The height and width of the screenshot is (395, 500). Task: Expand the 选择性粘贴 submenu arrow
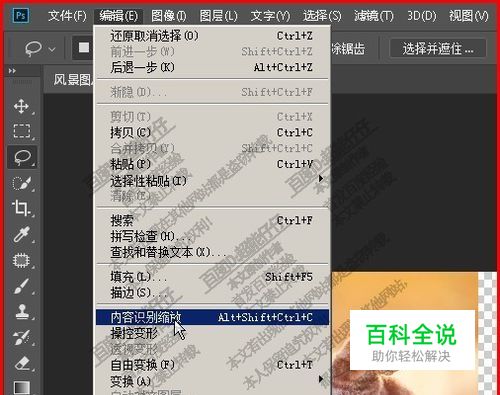click(x=321, y=178)
